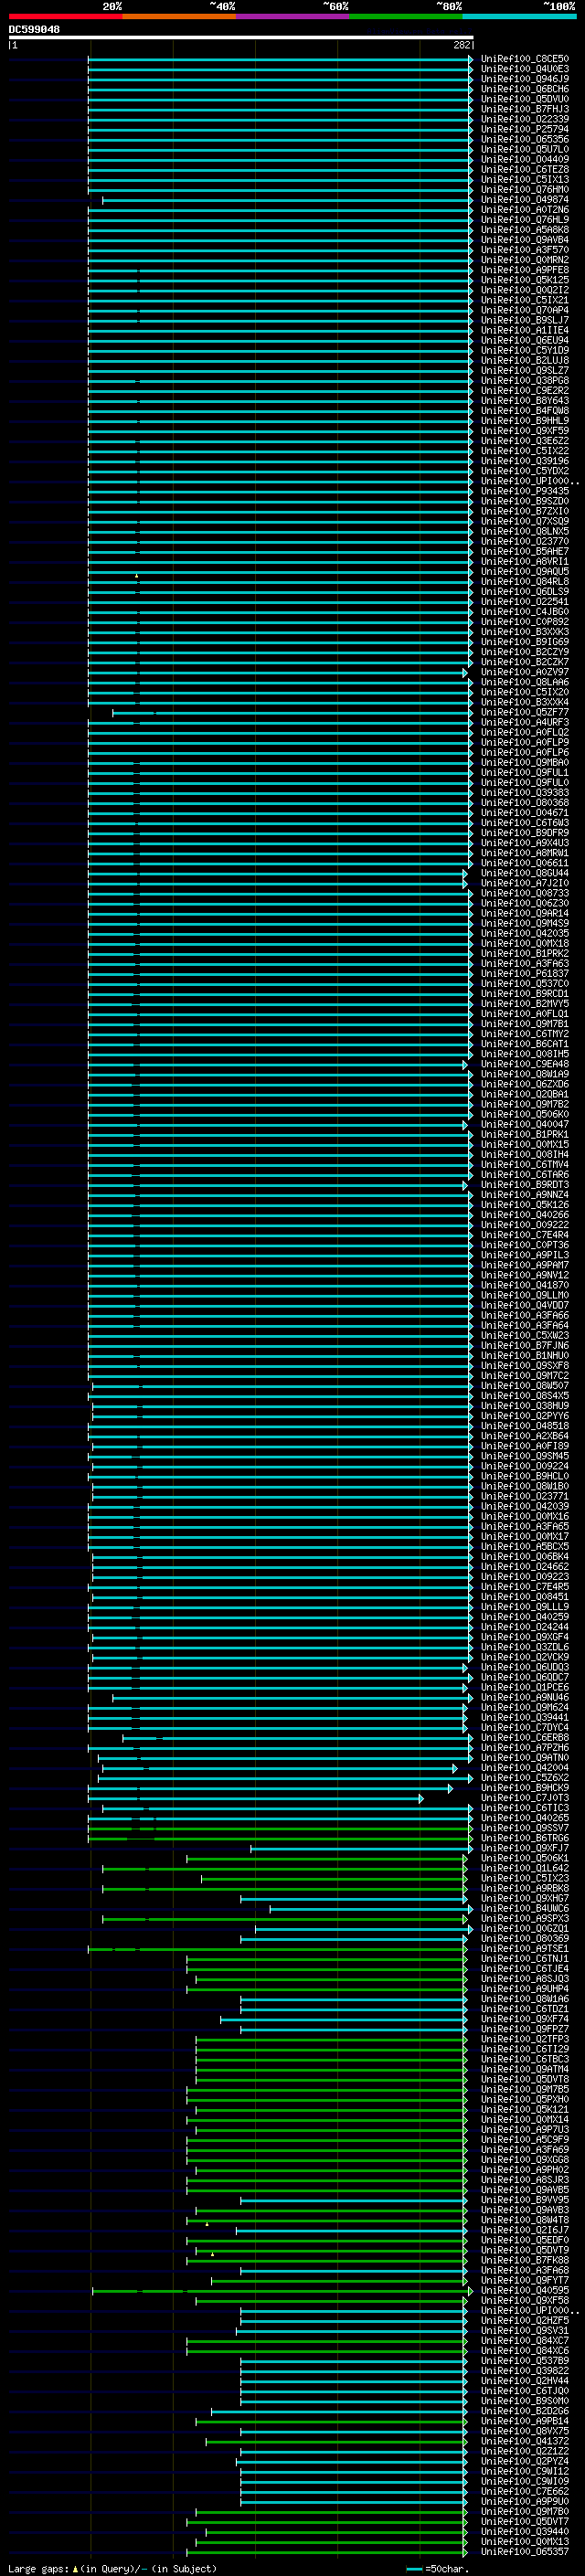
Task: Select the UniRef100_C7J0T3 label
Action: coord(525,1798)
